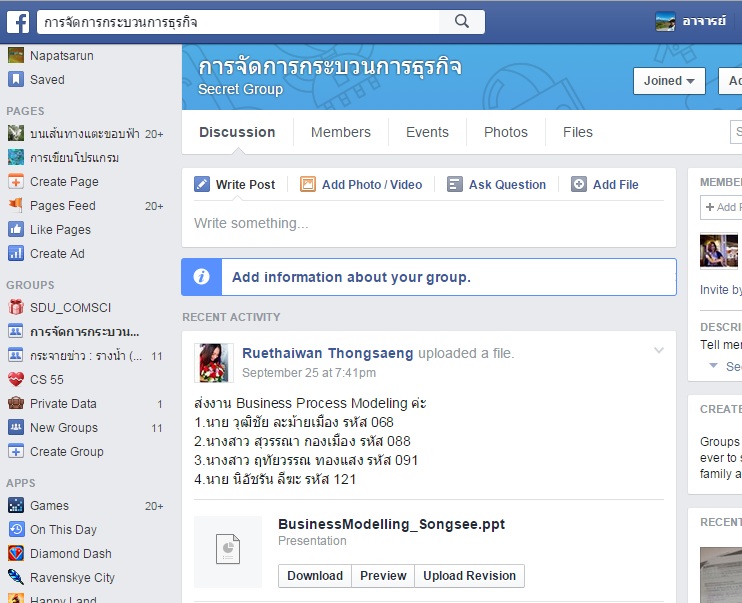This screenshot has width=742, height=603.
Task: Open Diamond Dash app icon
Action: pos(16,554)
